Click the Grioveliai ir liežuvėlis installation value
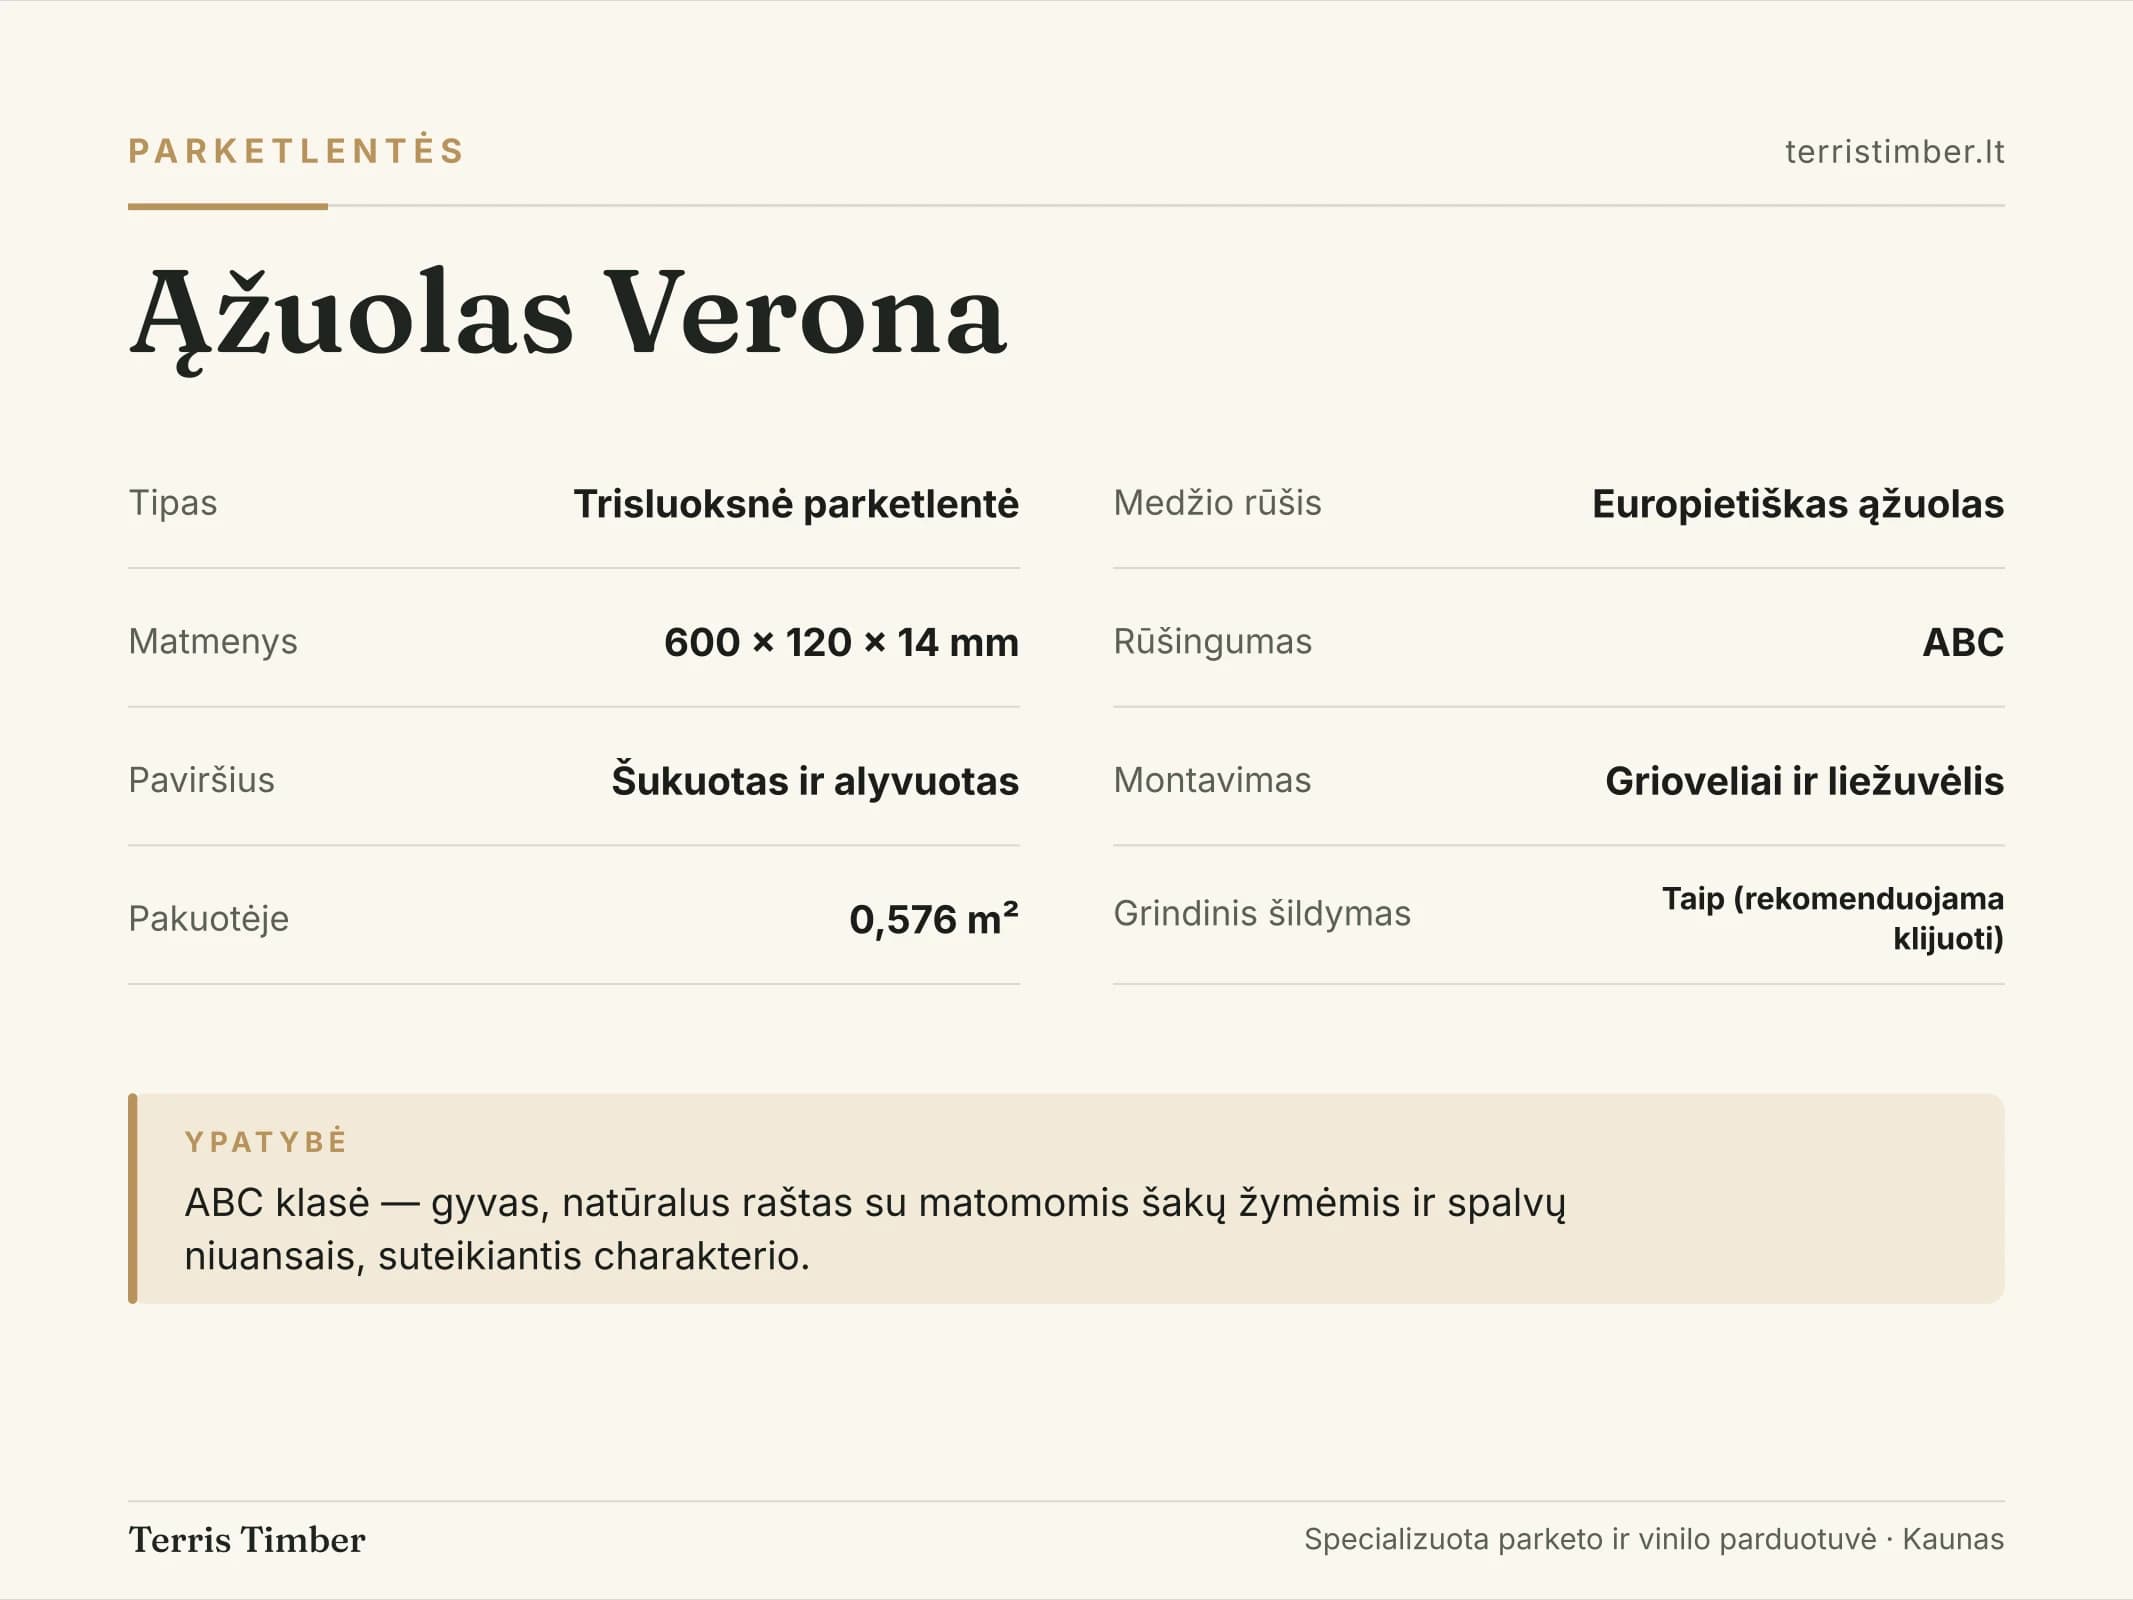Screen dimensions: 2133x1600 tap(1804, 781)
